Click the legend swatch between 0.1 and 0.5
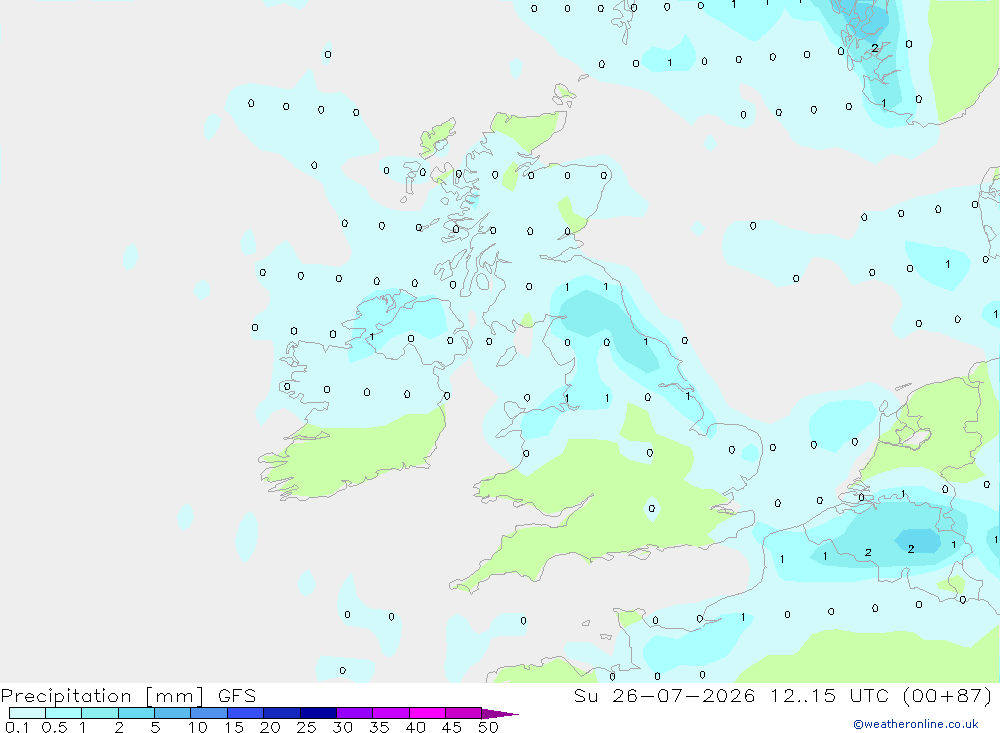 pyautogui.click(x=27, y=713)
